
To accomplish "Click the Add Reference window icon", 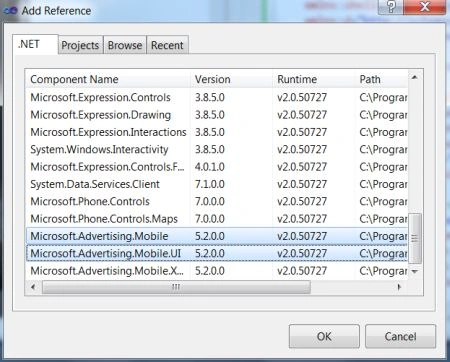I will click(x=10, y=11).
